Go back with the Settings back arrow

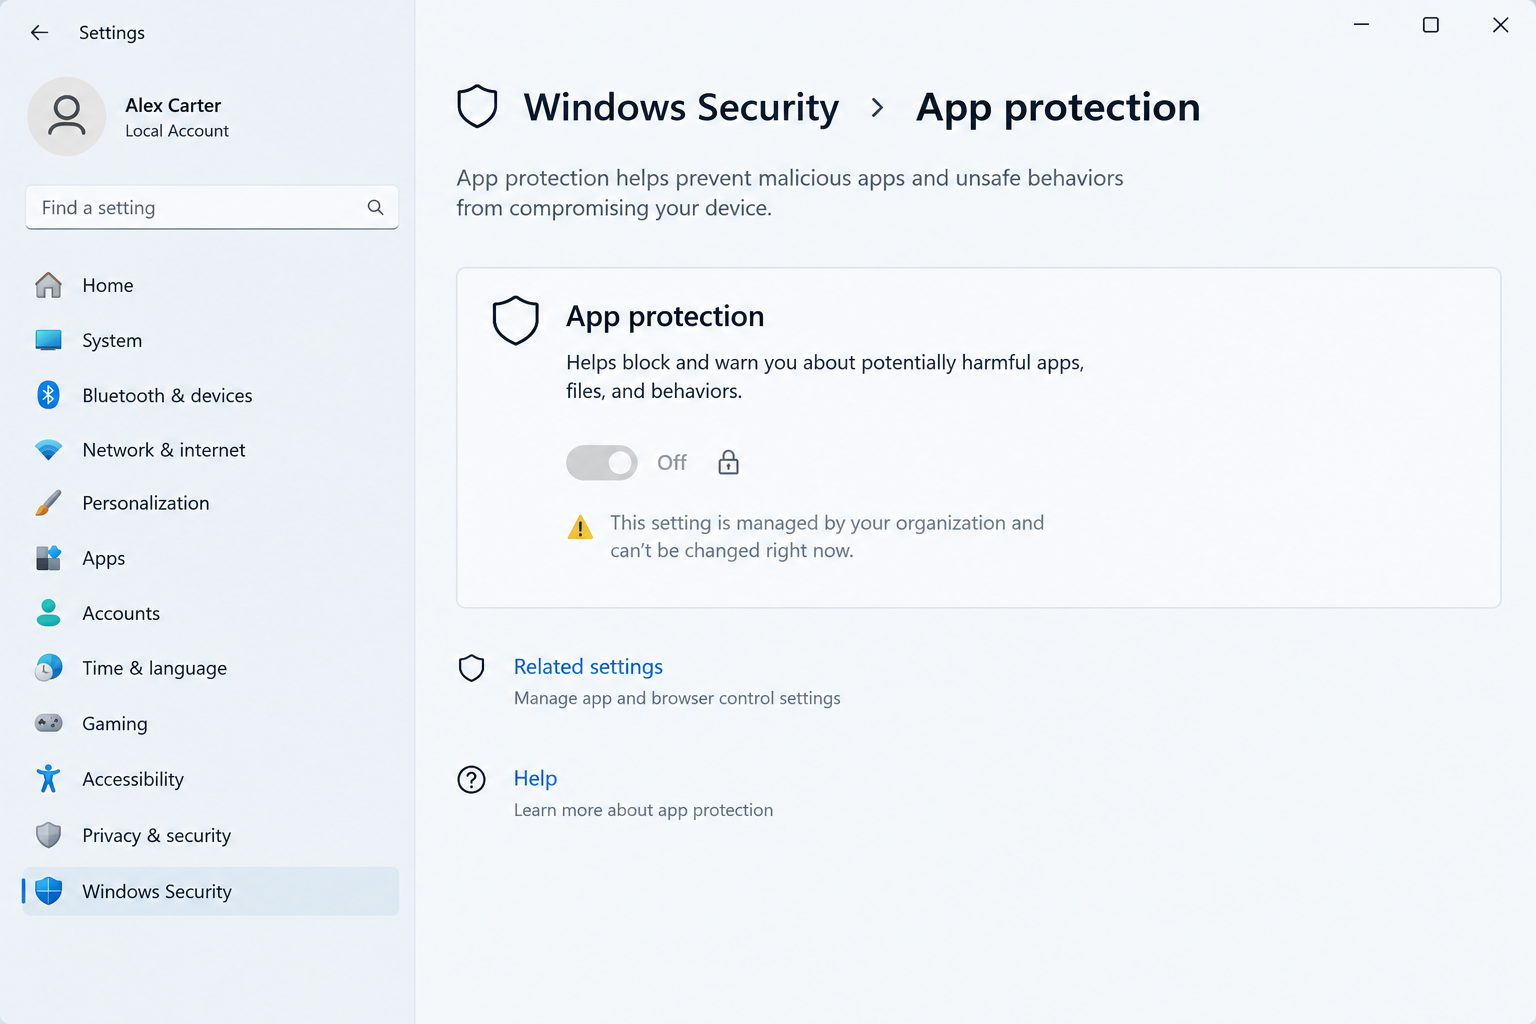(x=39, y=33)
